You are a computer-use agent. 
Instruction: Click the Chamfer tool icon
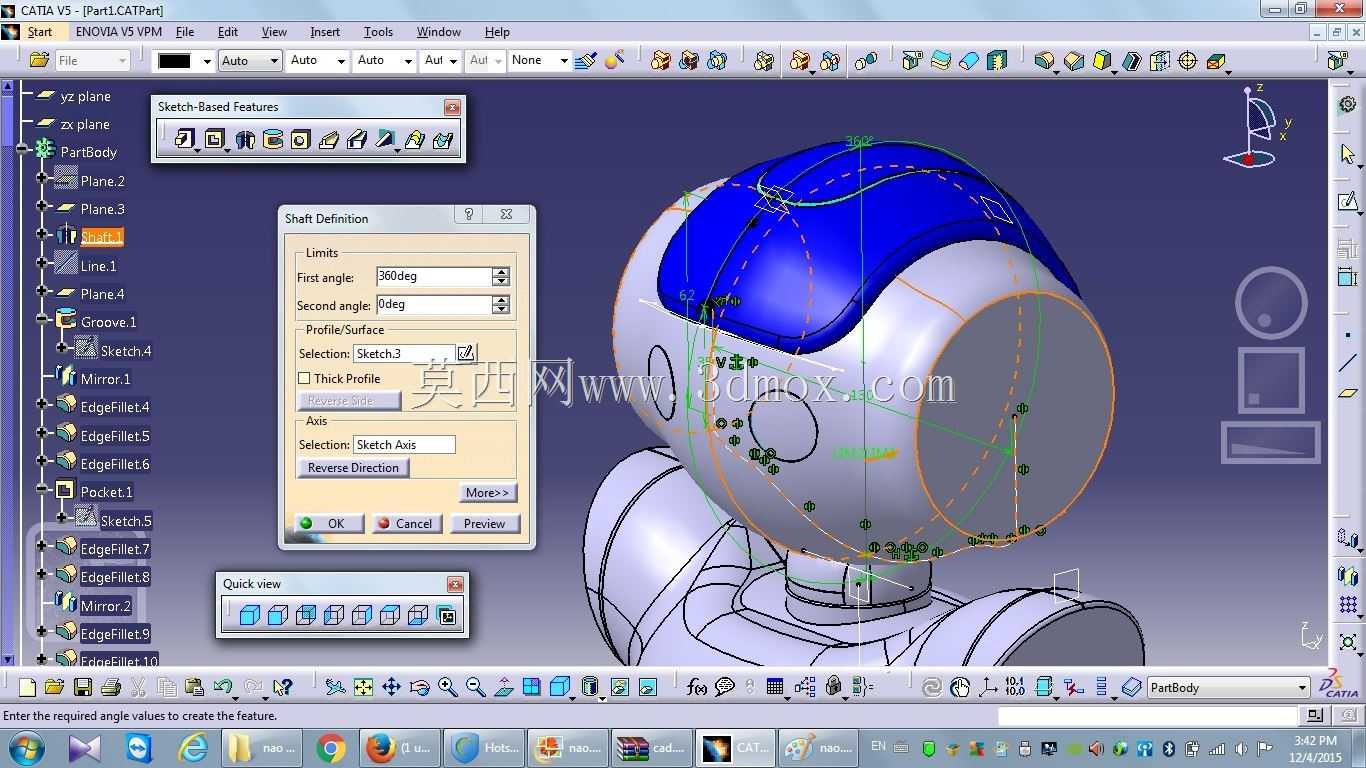(1074, 61)
